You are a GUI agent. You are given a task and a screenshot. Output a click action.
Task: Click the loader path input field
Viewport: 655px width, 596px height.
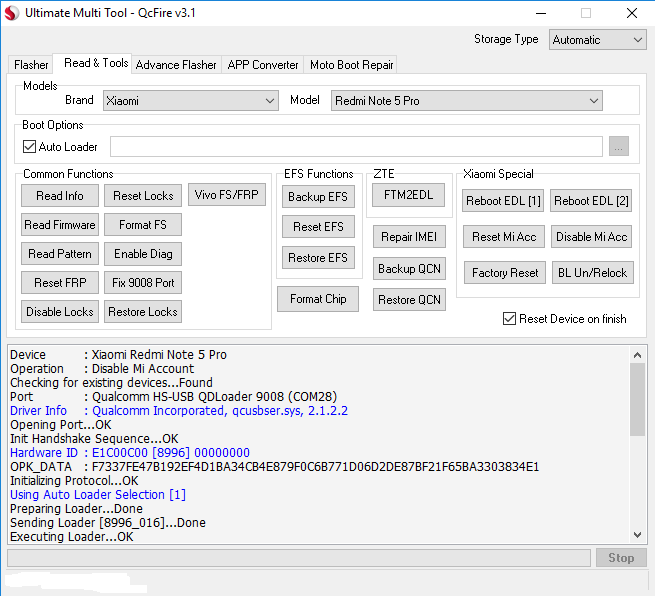point(356,146)
